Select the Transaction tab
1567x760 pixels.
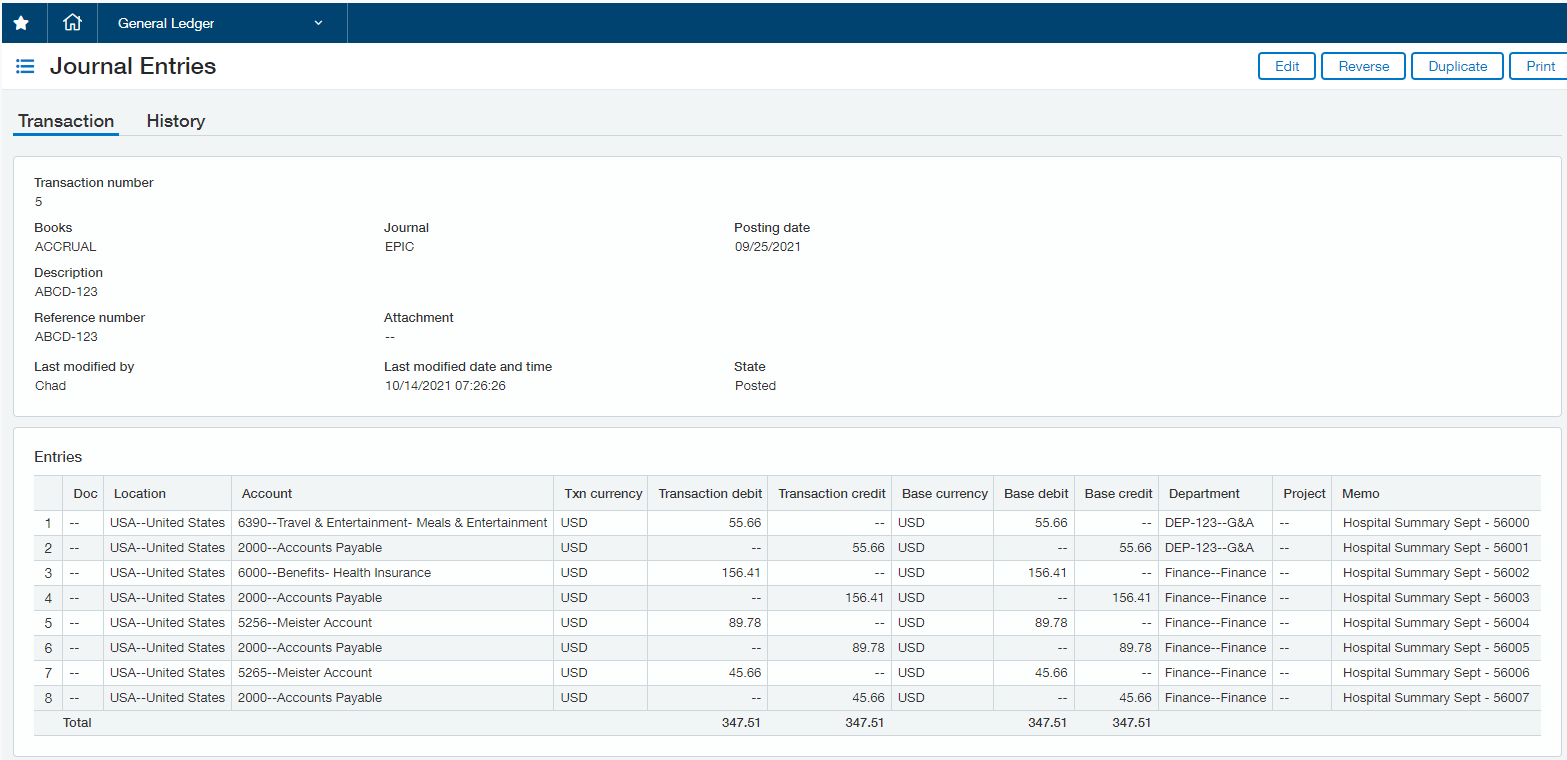click(66, 121)
